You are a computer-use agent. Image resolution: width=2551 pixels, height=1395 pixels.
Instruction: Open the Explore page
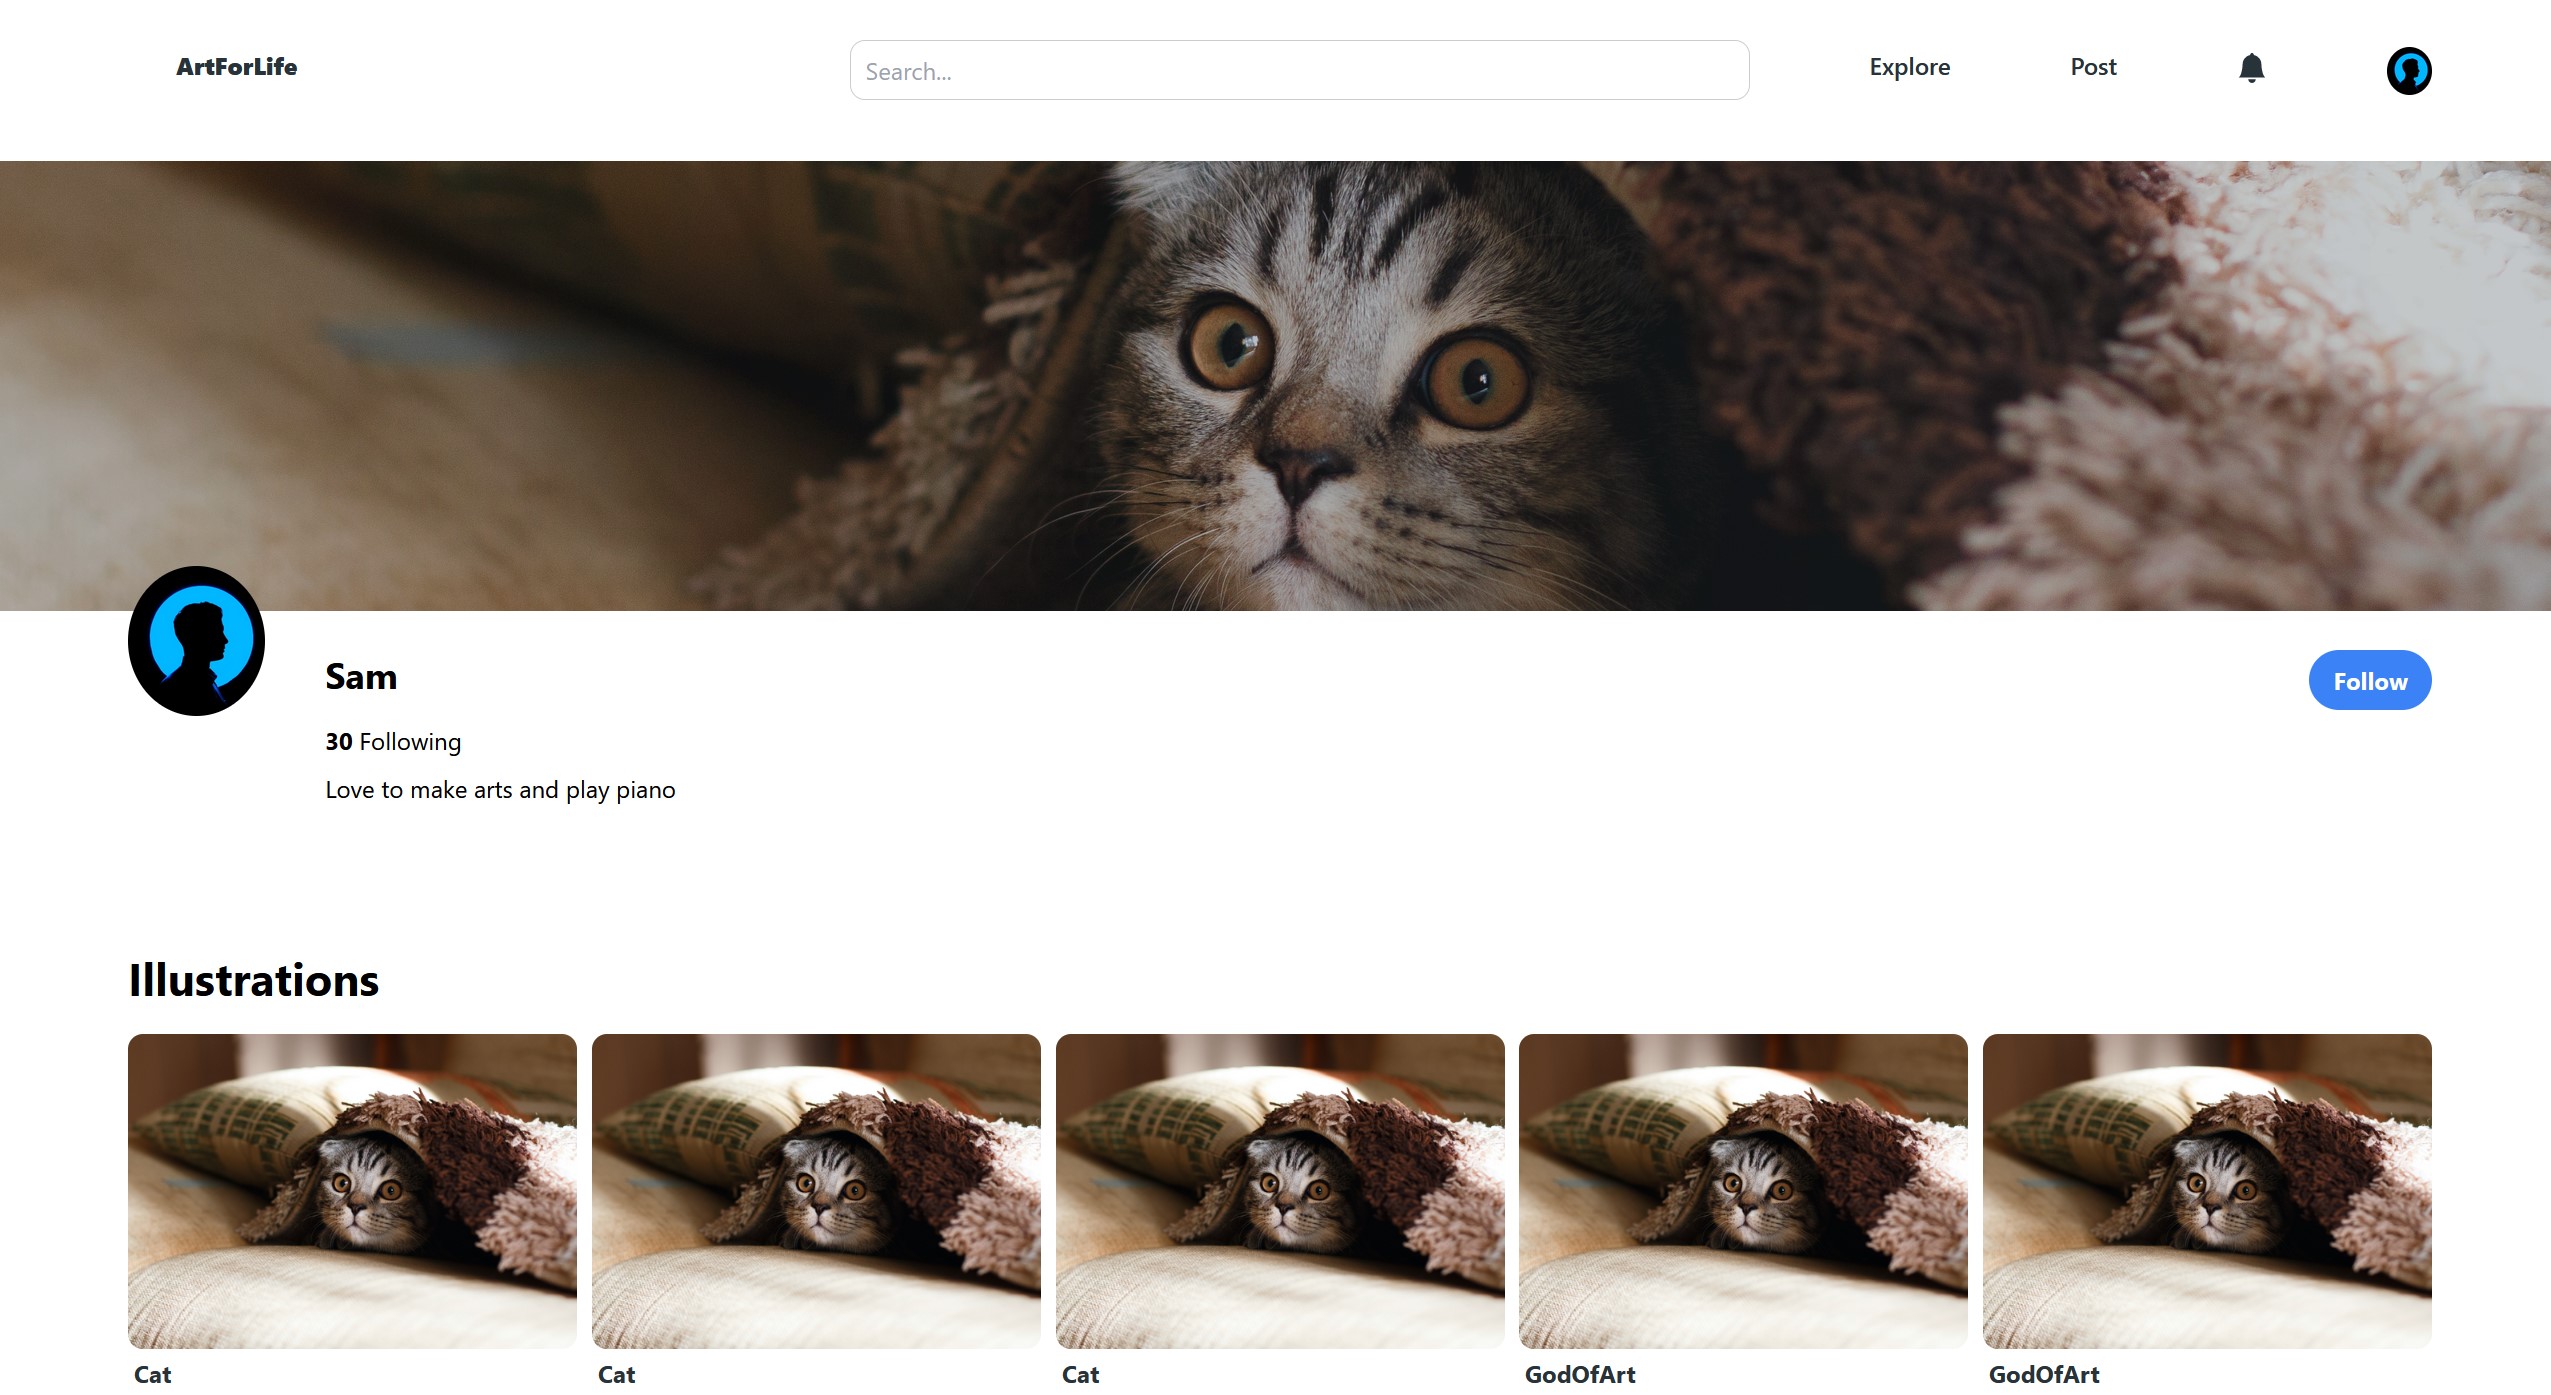1909,67
